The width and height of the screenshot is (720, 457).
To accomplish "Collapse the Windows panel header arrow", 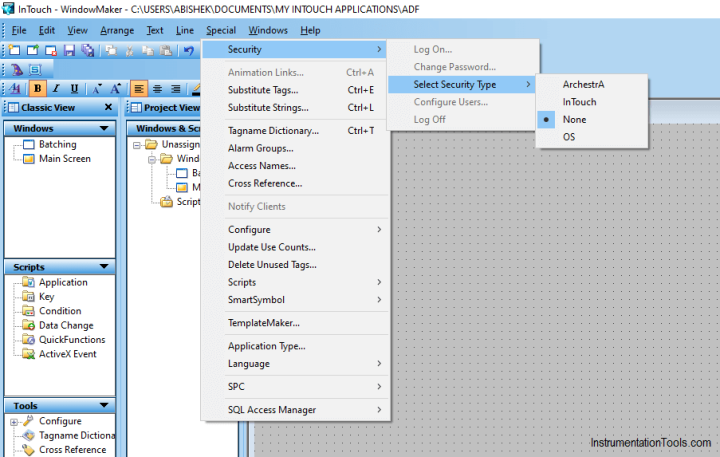I will tap(104, 128).
